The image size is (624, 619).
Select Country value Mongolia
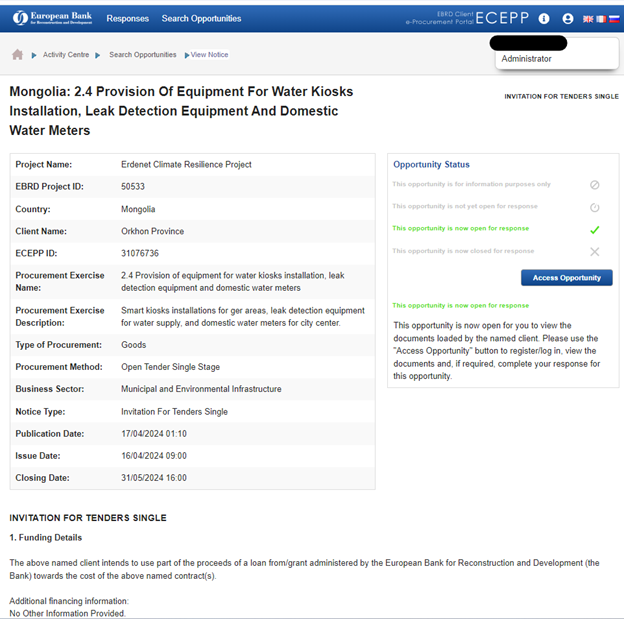pos(138,209)
